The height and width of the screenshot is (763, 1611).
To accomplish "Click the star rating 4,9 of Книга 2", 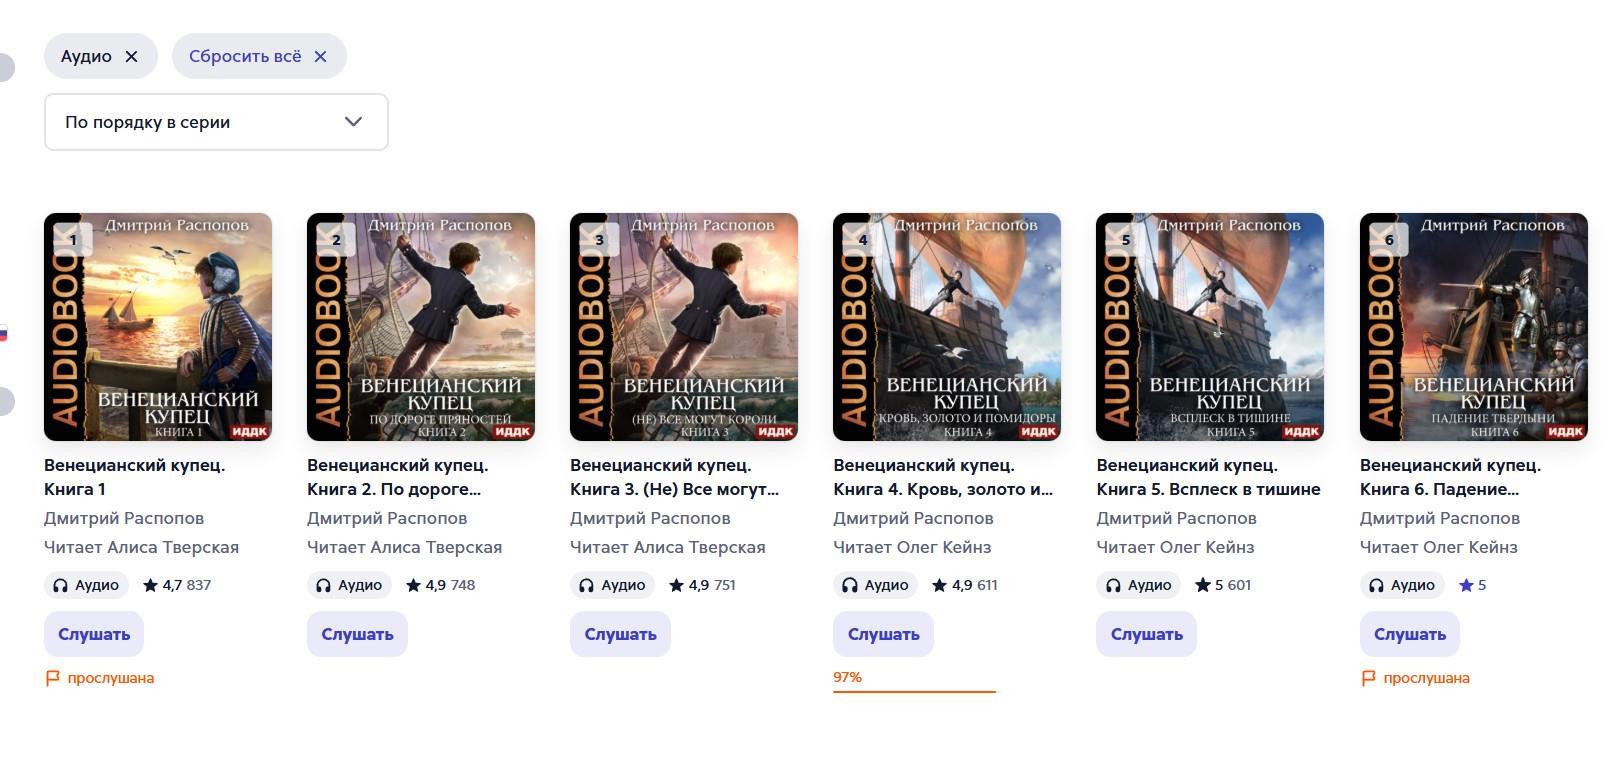I will tap(425, 585).
